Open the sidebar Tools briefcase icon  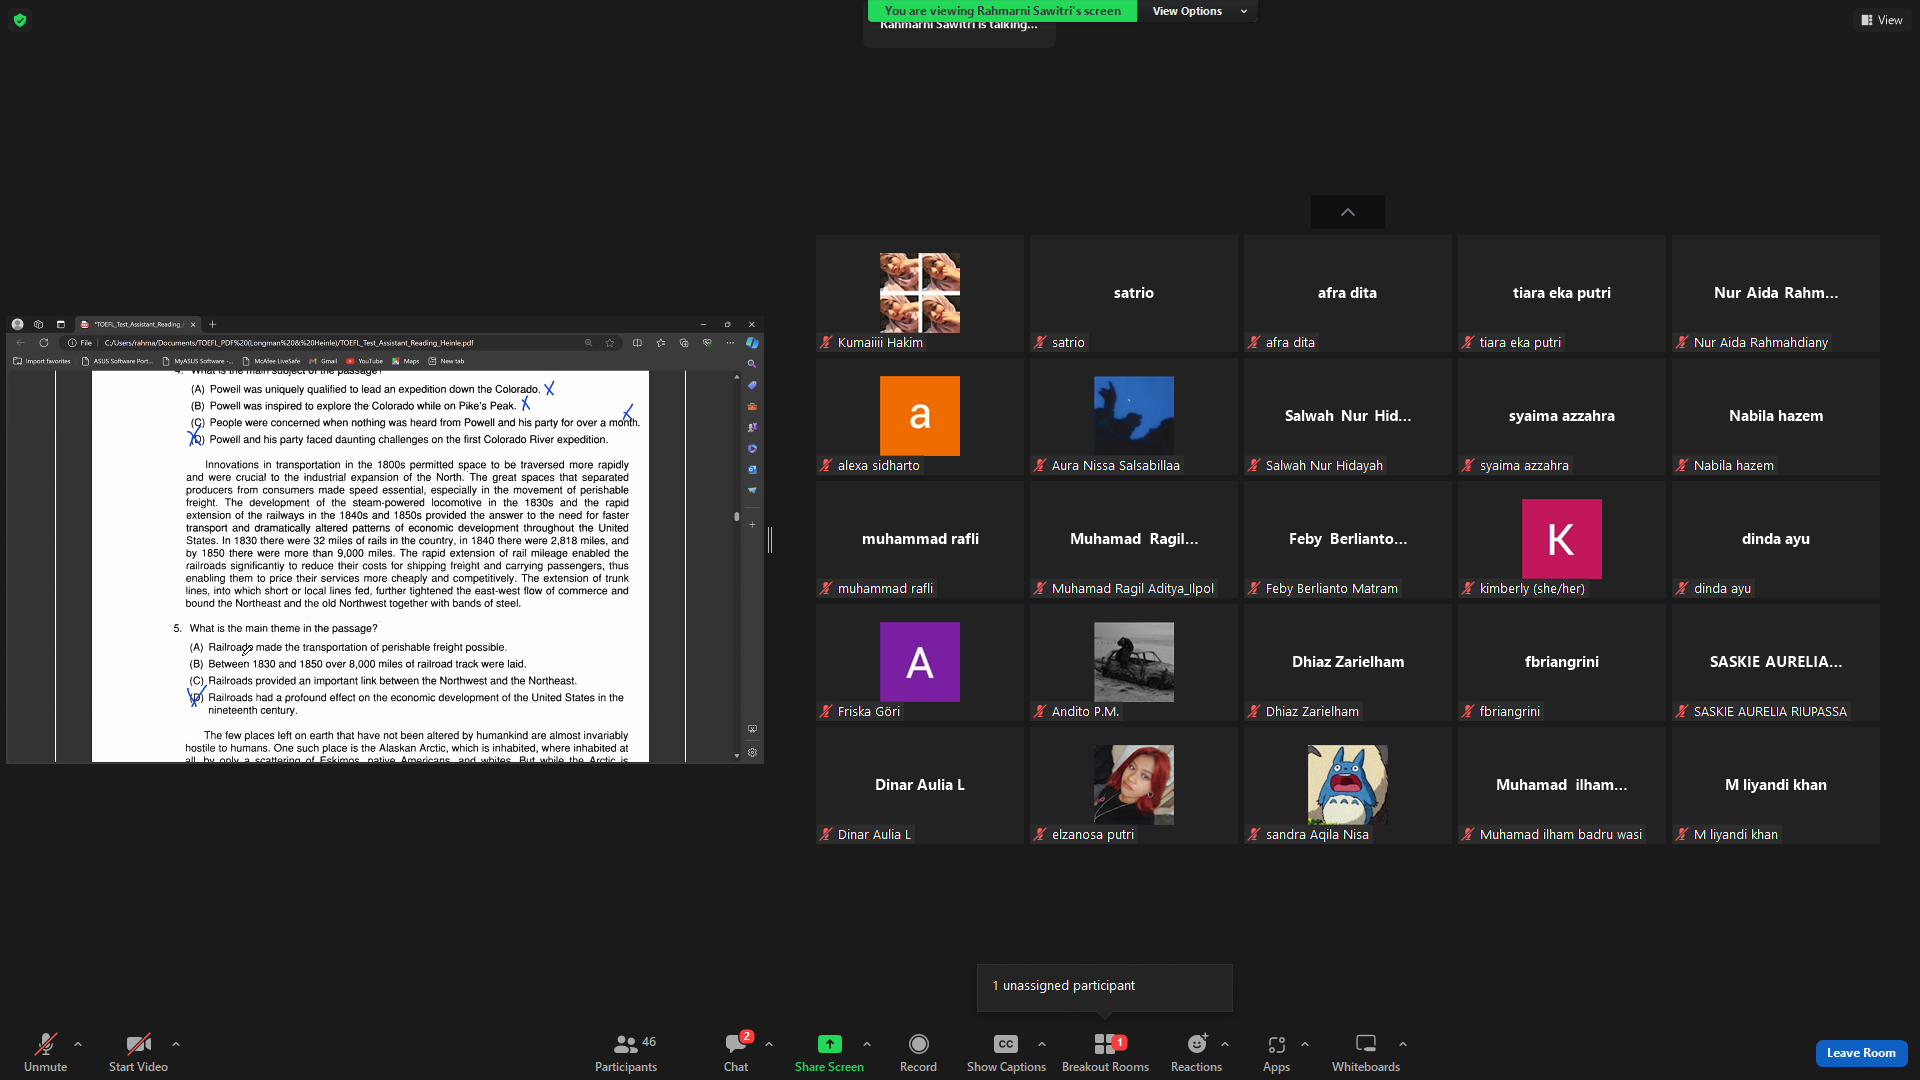pyautogui.click(x=752, y=406)
